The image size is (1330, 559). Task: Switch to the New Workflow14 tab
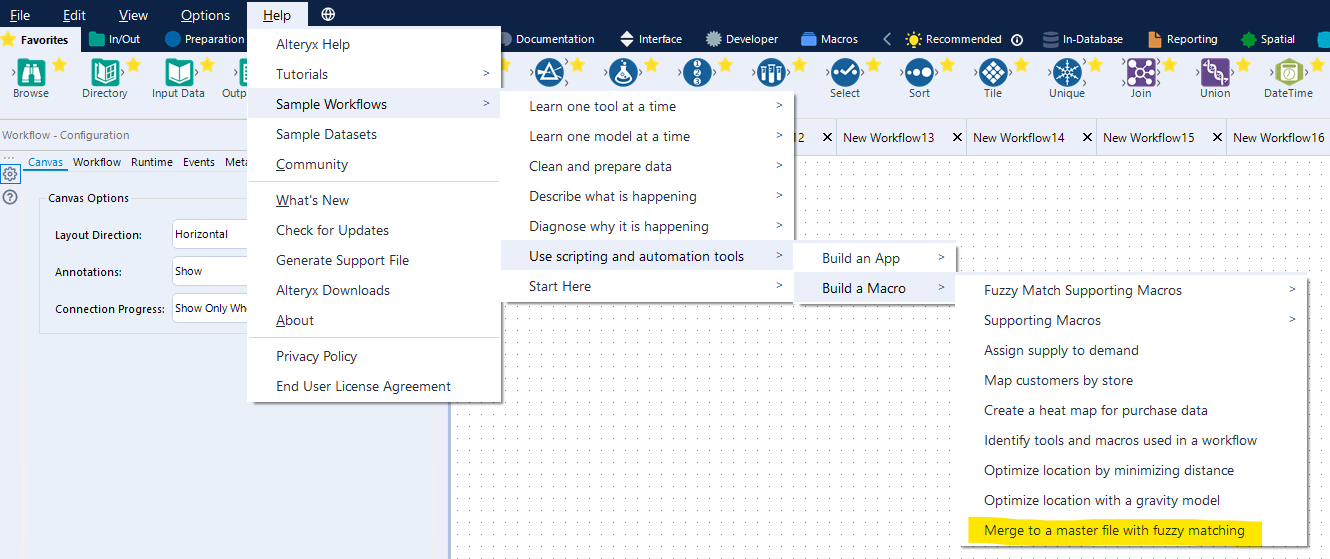[x=1019, y=137]
